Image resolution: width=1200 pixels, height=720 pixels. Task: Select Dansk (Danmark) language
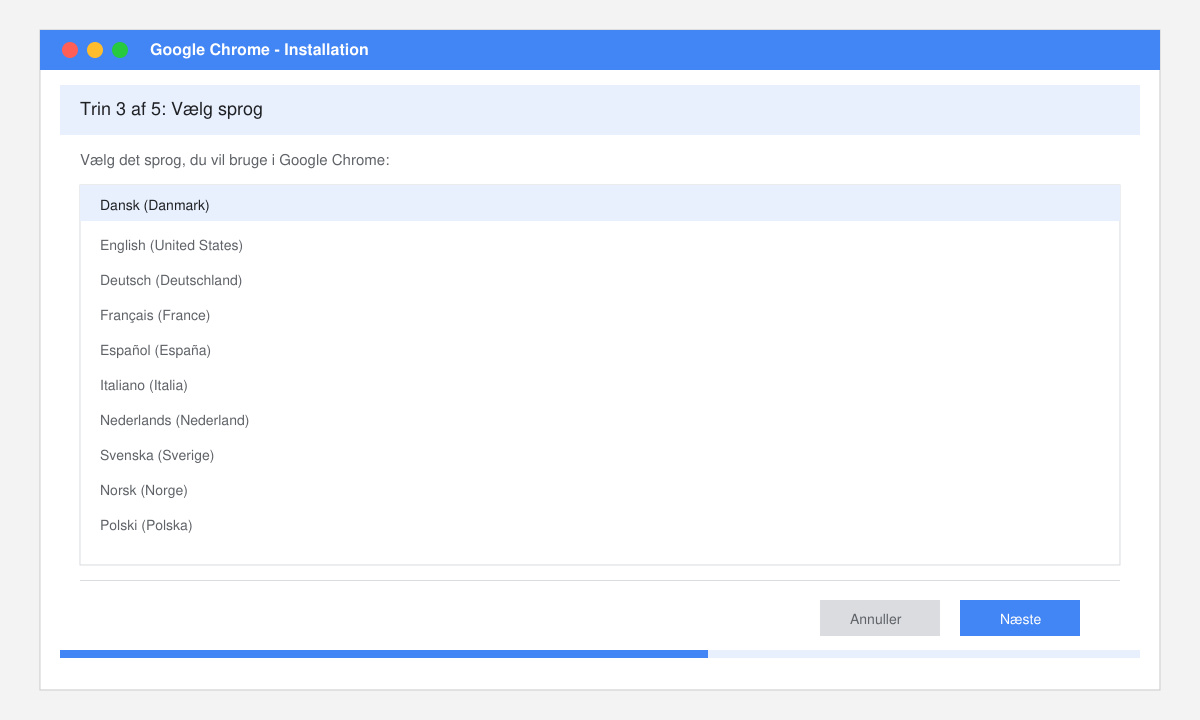coord(600,205)
